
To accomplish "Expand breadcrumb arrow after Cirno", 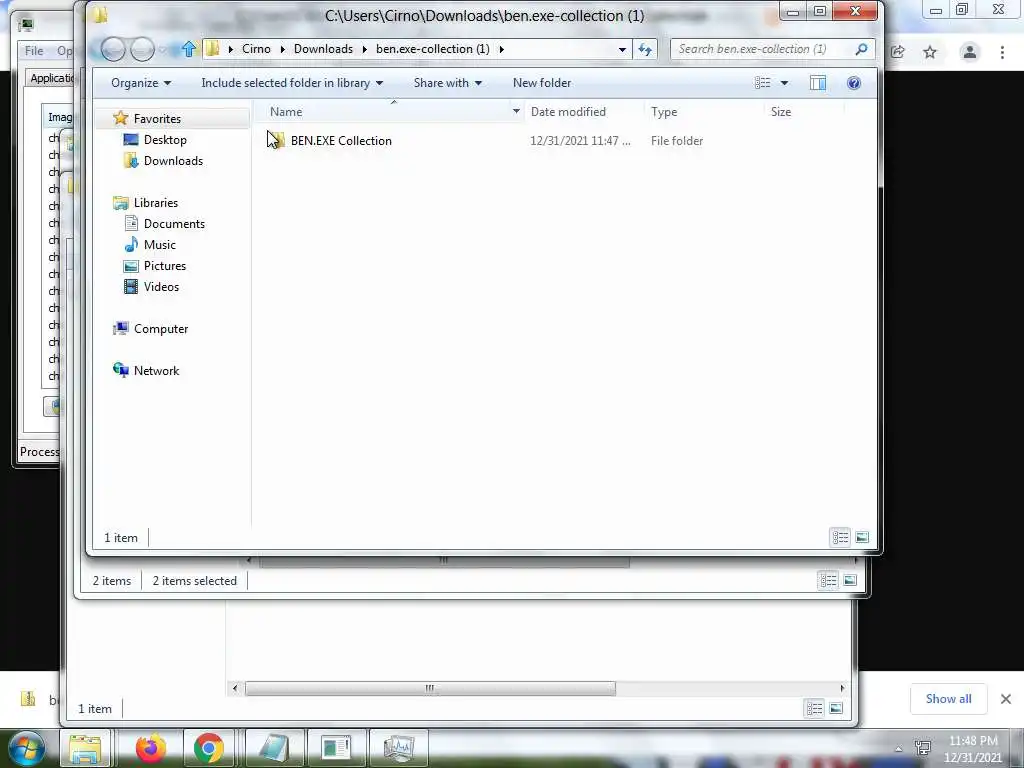I will click(282, 49).
